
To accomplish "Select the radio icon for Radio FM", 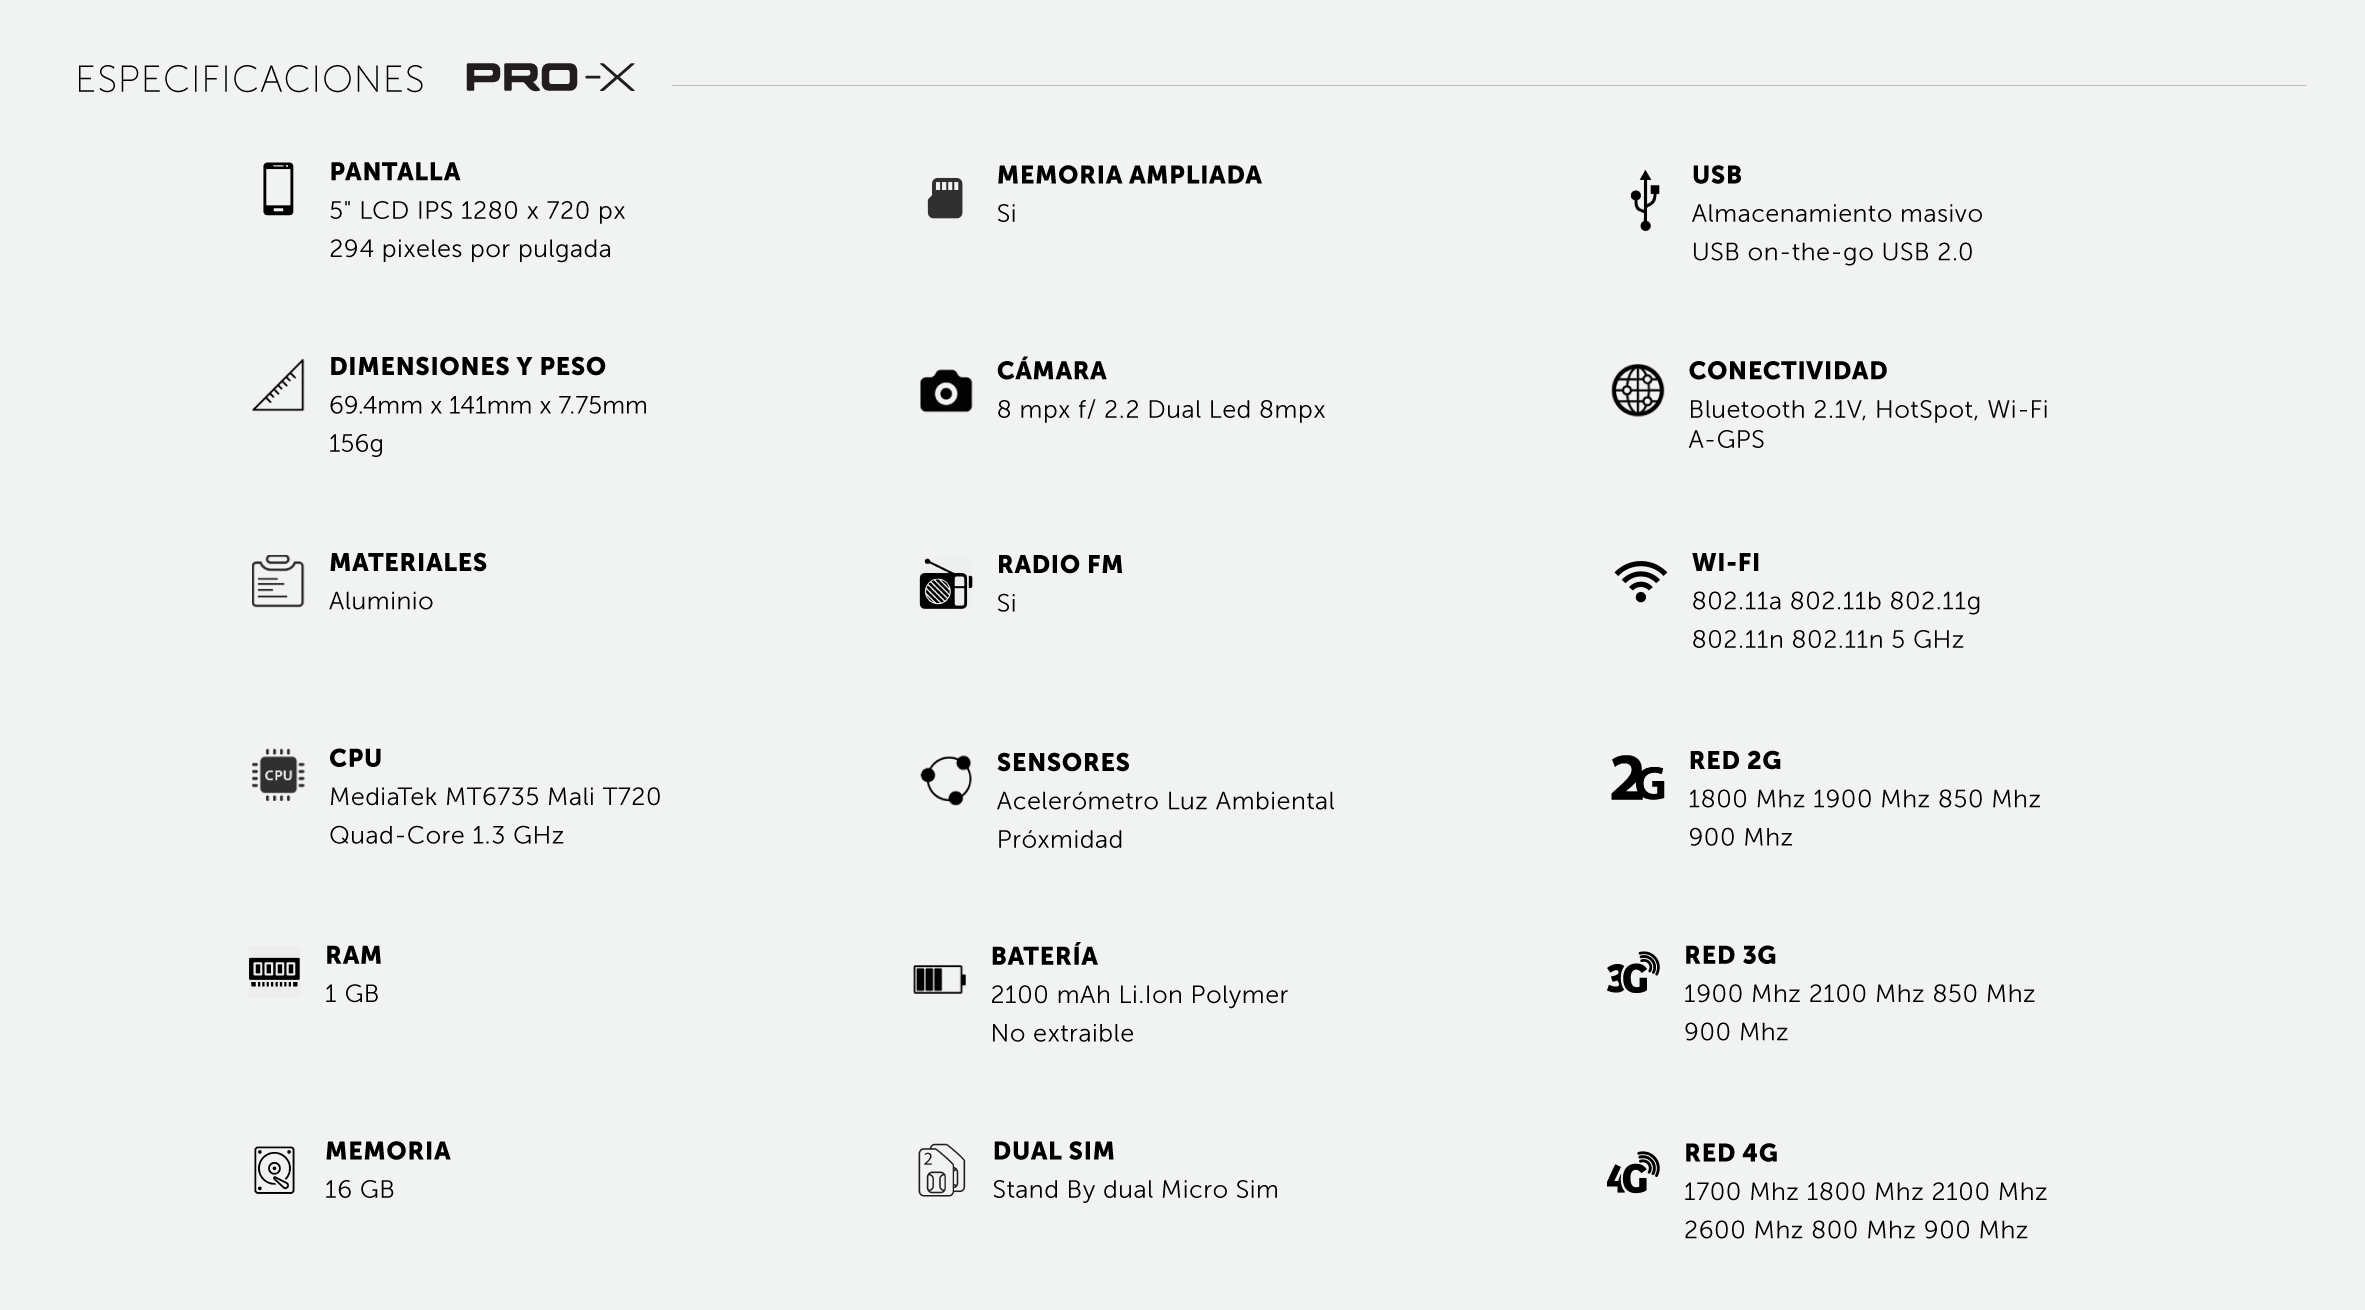I will (x=946, y=584).
